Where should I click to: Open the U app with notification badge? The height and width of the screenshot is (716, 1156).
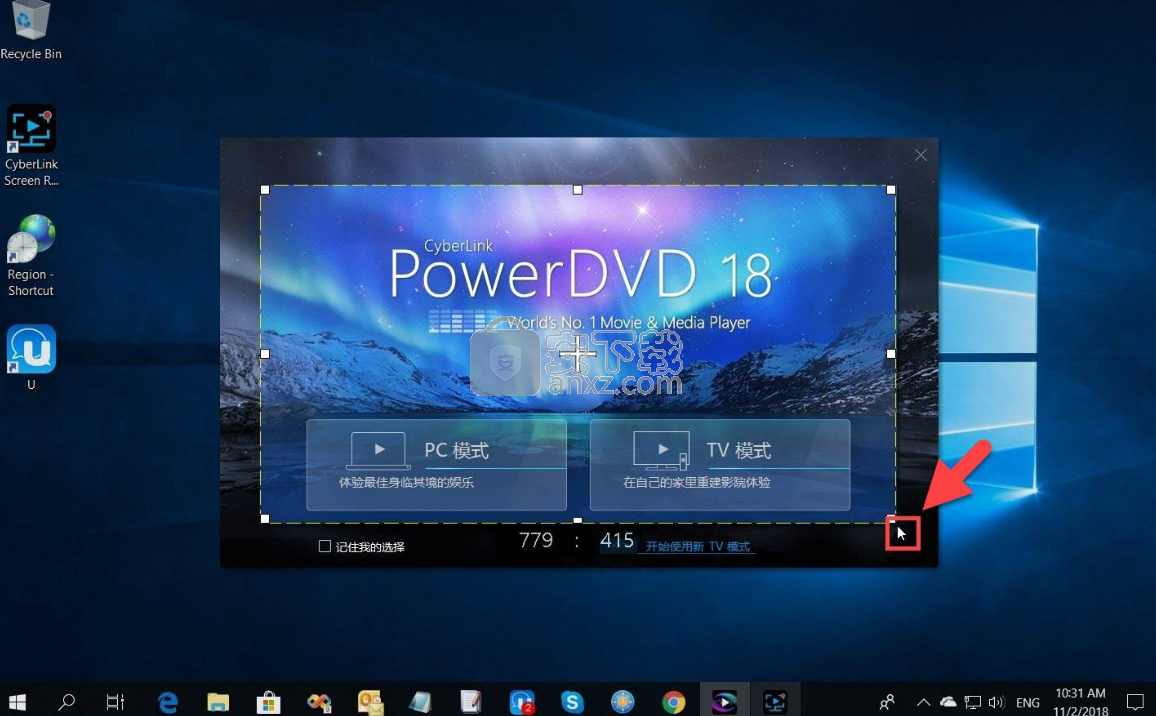click(x=521, y=701)
